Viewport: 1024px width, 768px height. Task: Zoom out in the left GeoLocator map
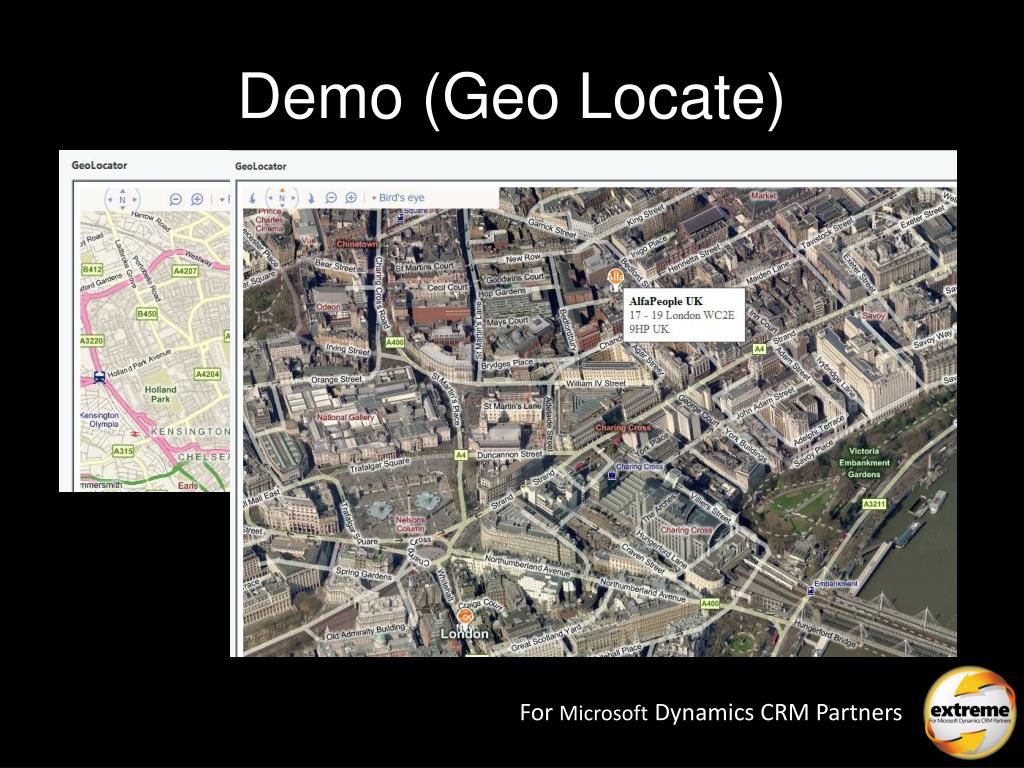(x=175, y=199)
